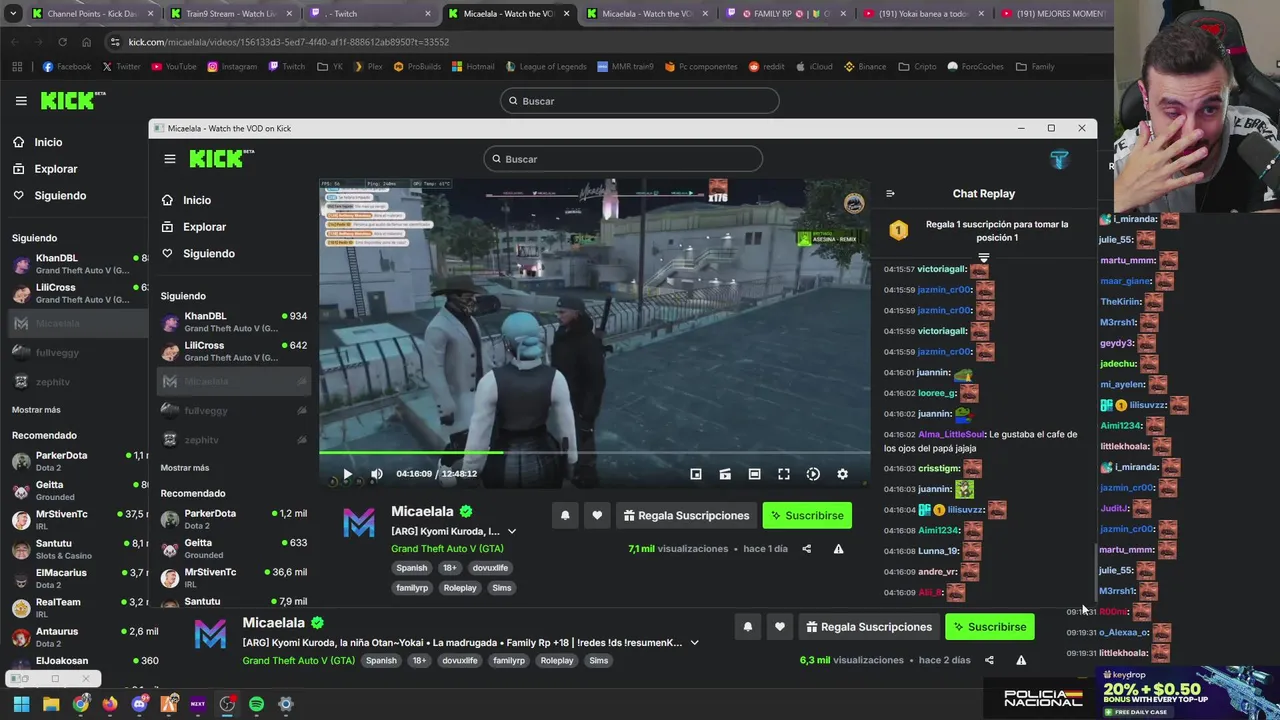Switch to Train9 Stream browser tab
1280x720 pixels.
pos(231,14)
